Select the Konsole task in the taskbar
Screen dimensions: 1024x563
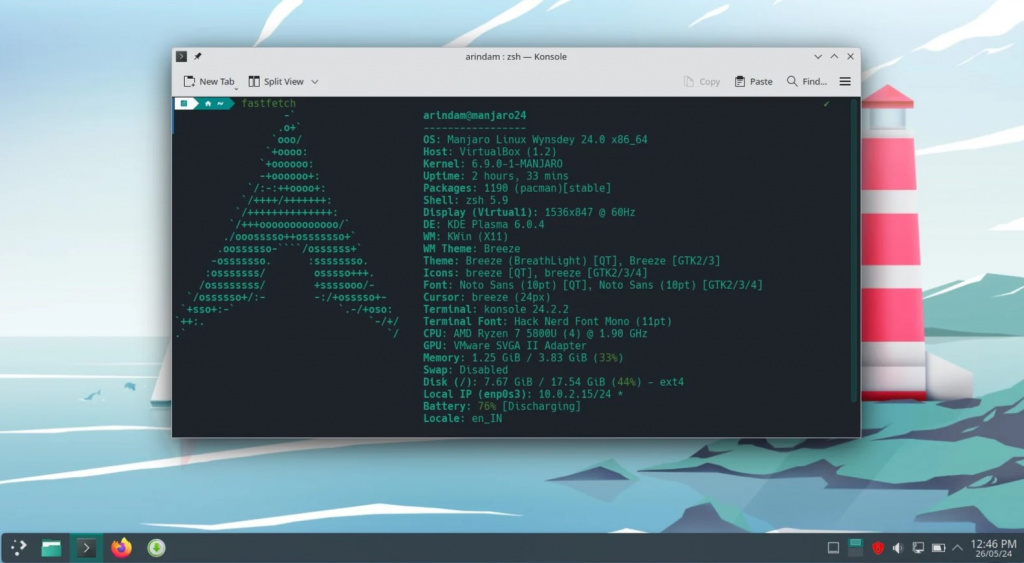point(86,547)
